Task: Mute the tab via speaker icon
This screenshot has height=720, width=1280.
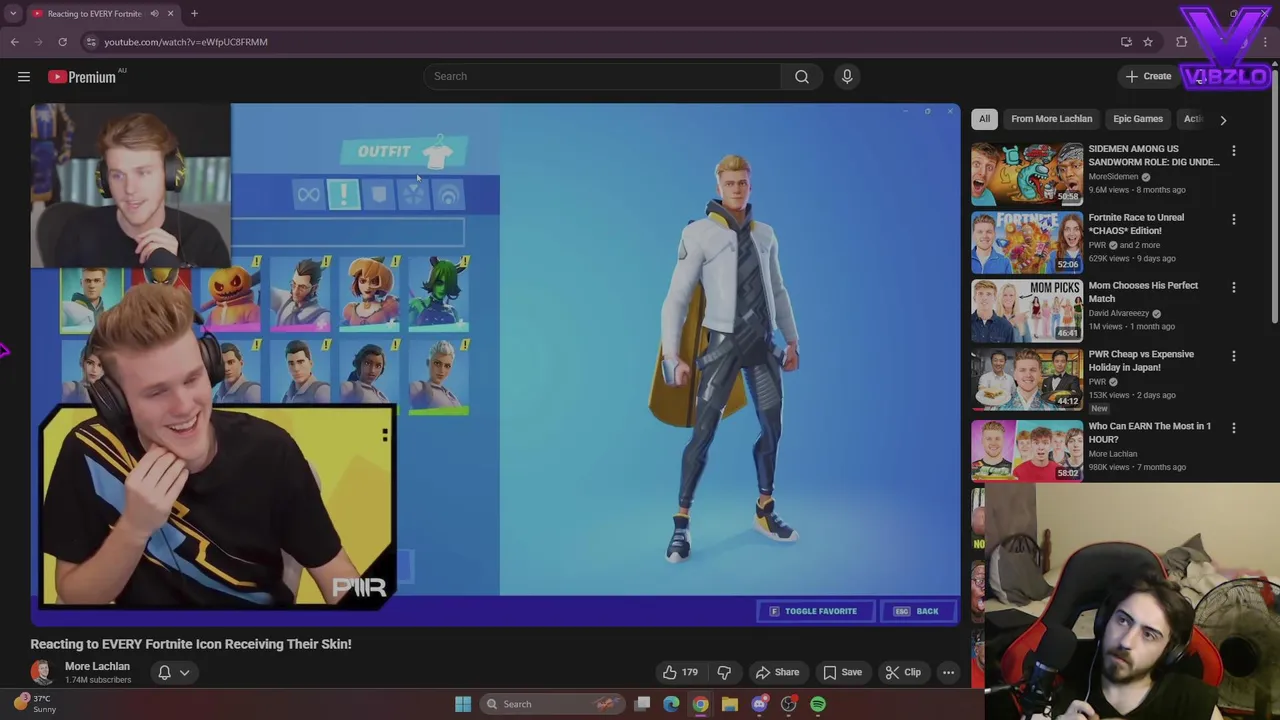Action: point(154,14)
